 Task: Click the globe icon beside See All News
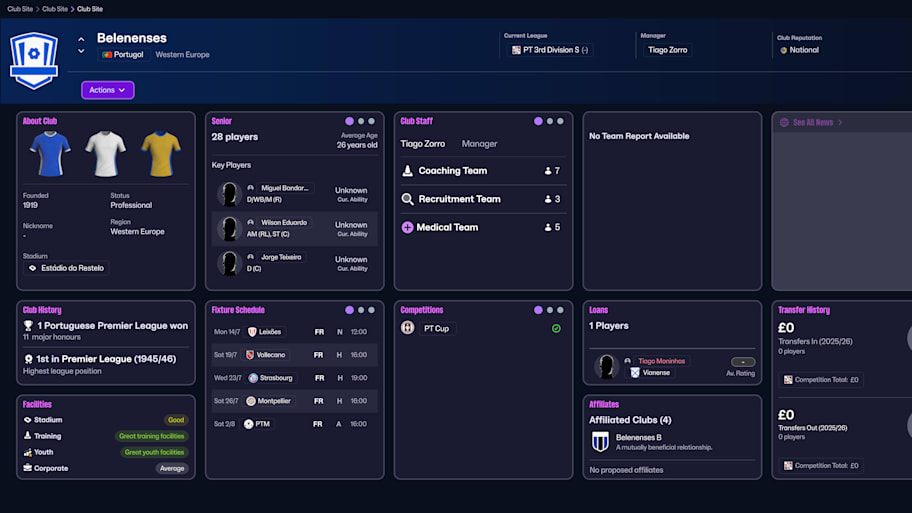point(784,123)
